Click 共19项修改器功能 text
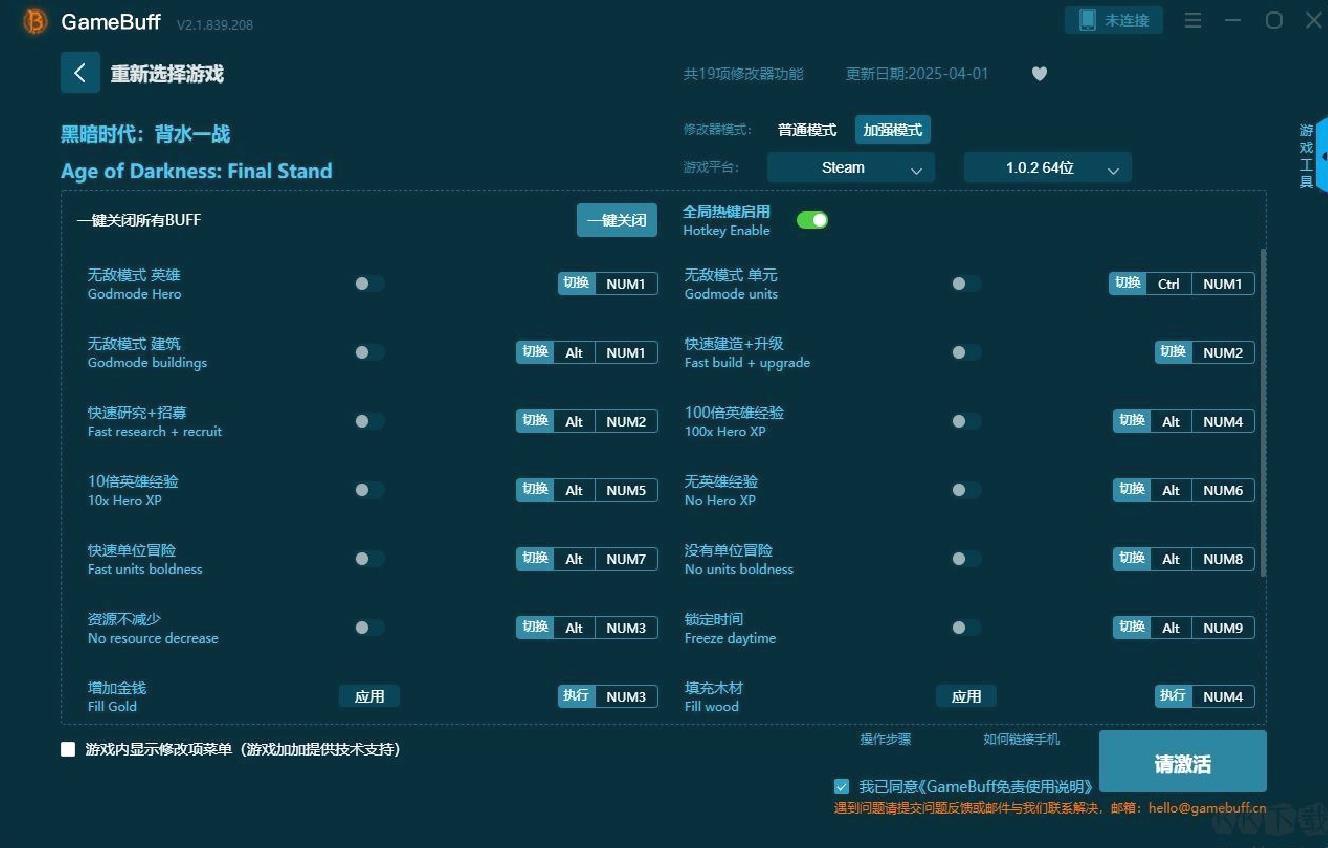 click(743, 73)
